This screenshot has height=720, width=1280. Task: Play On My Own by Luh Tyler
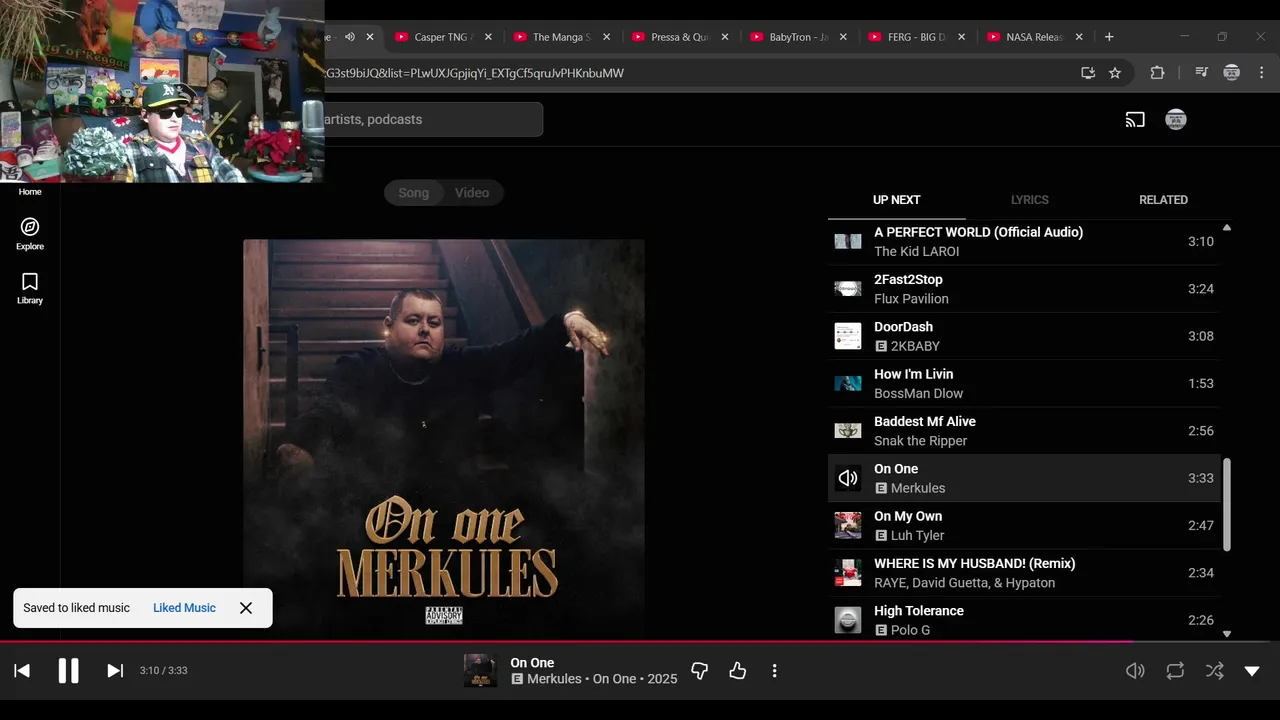coord(1024,525)
